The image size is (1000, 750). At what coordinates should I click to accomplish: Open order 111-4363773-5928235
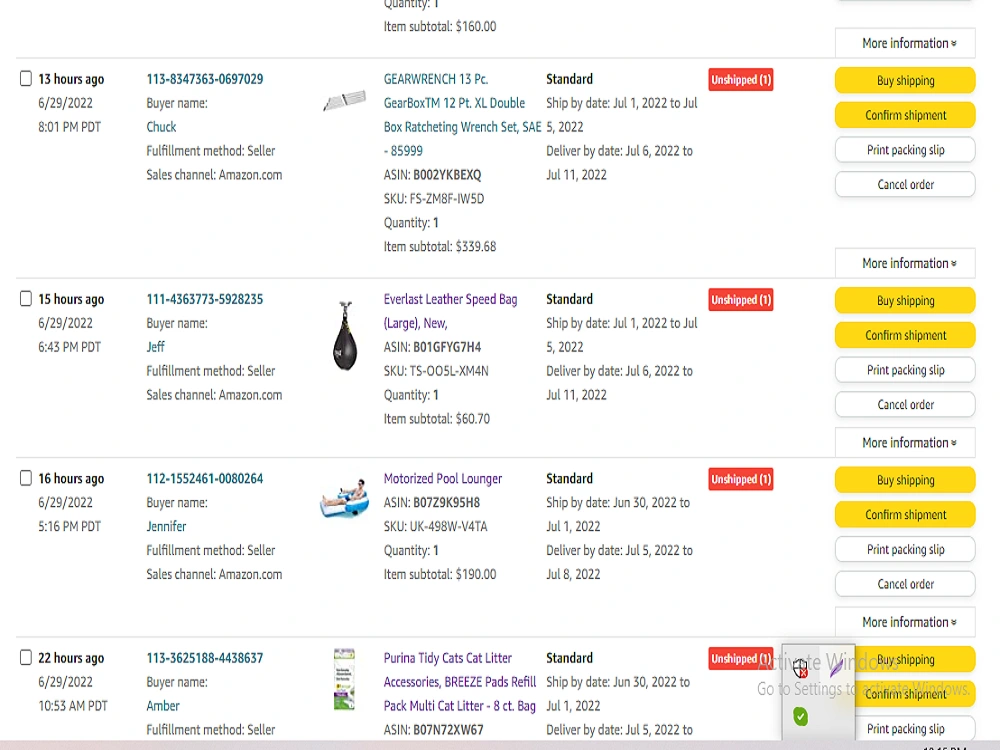point(205,299)
